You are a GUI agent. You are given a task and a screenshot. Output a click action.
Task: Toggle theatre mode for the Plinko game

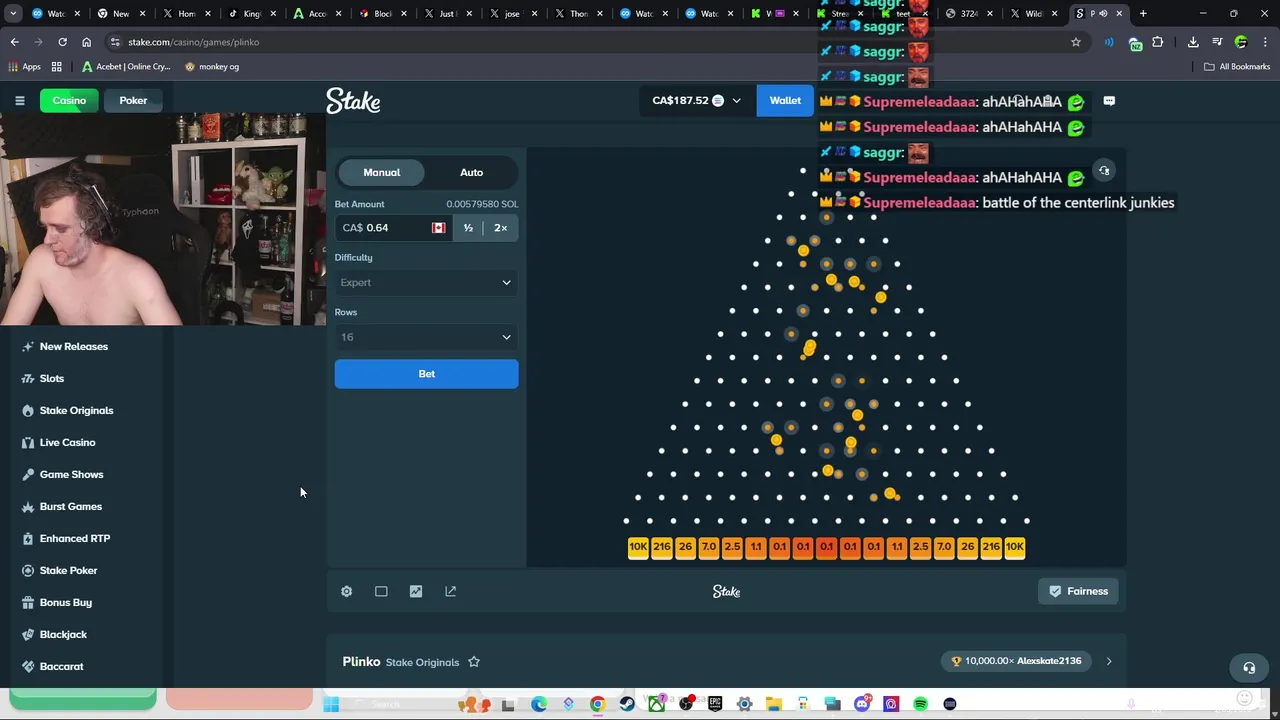(x=381, y=591)
